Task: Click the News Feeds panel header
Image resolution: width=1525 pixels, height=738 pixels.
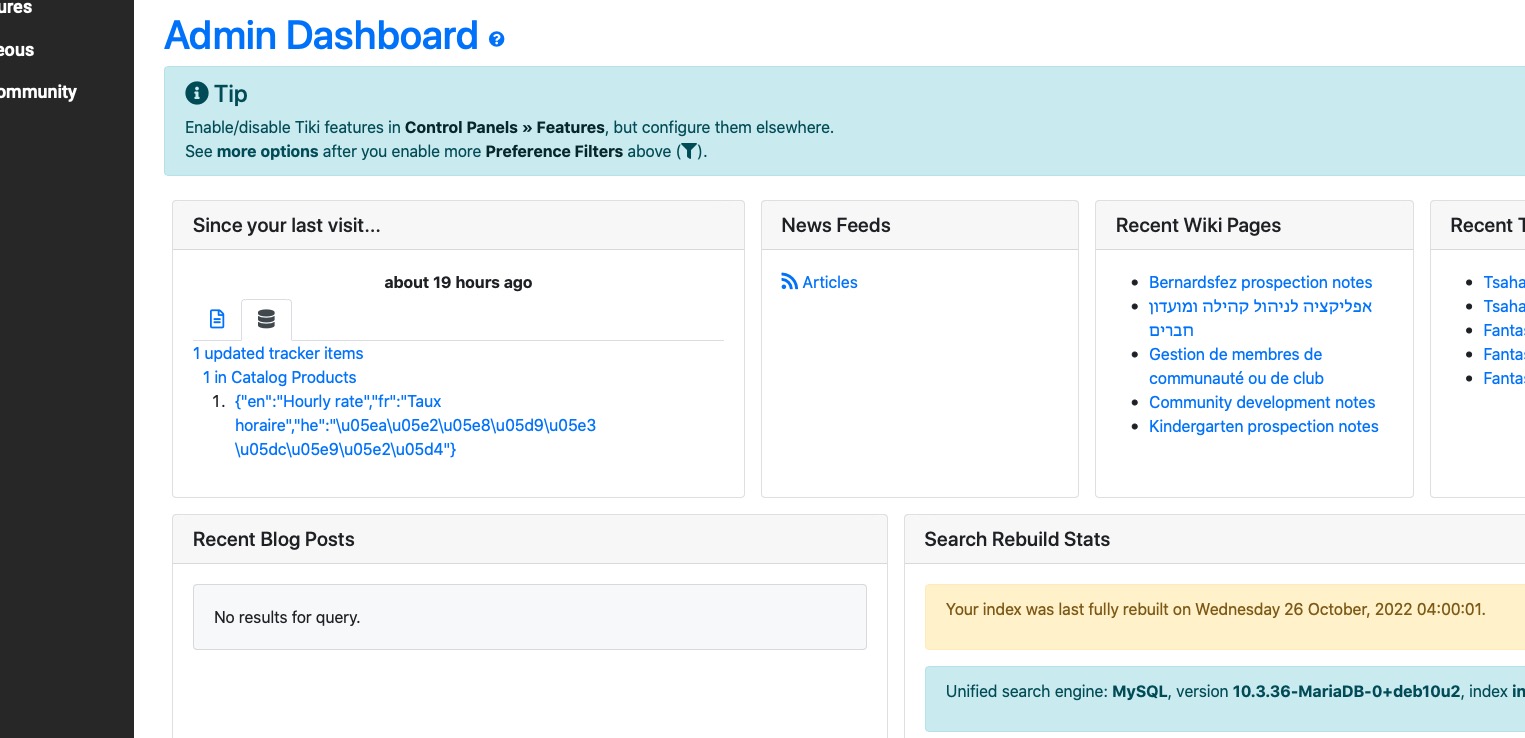Action: click(x=920, y=225)
